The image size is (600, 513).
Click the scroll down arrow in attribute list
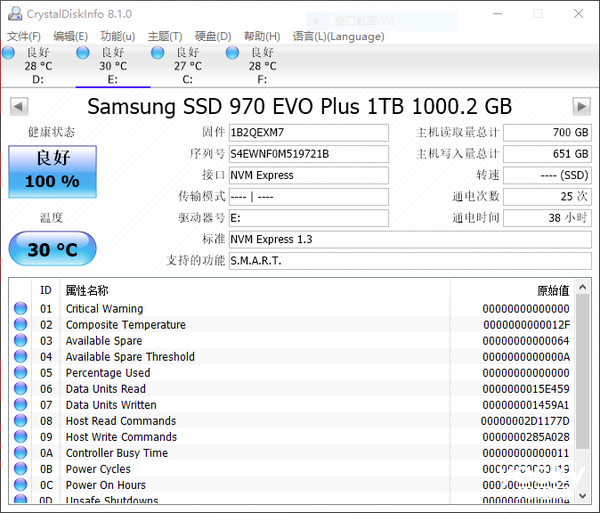(x=583, y=496)
